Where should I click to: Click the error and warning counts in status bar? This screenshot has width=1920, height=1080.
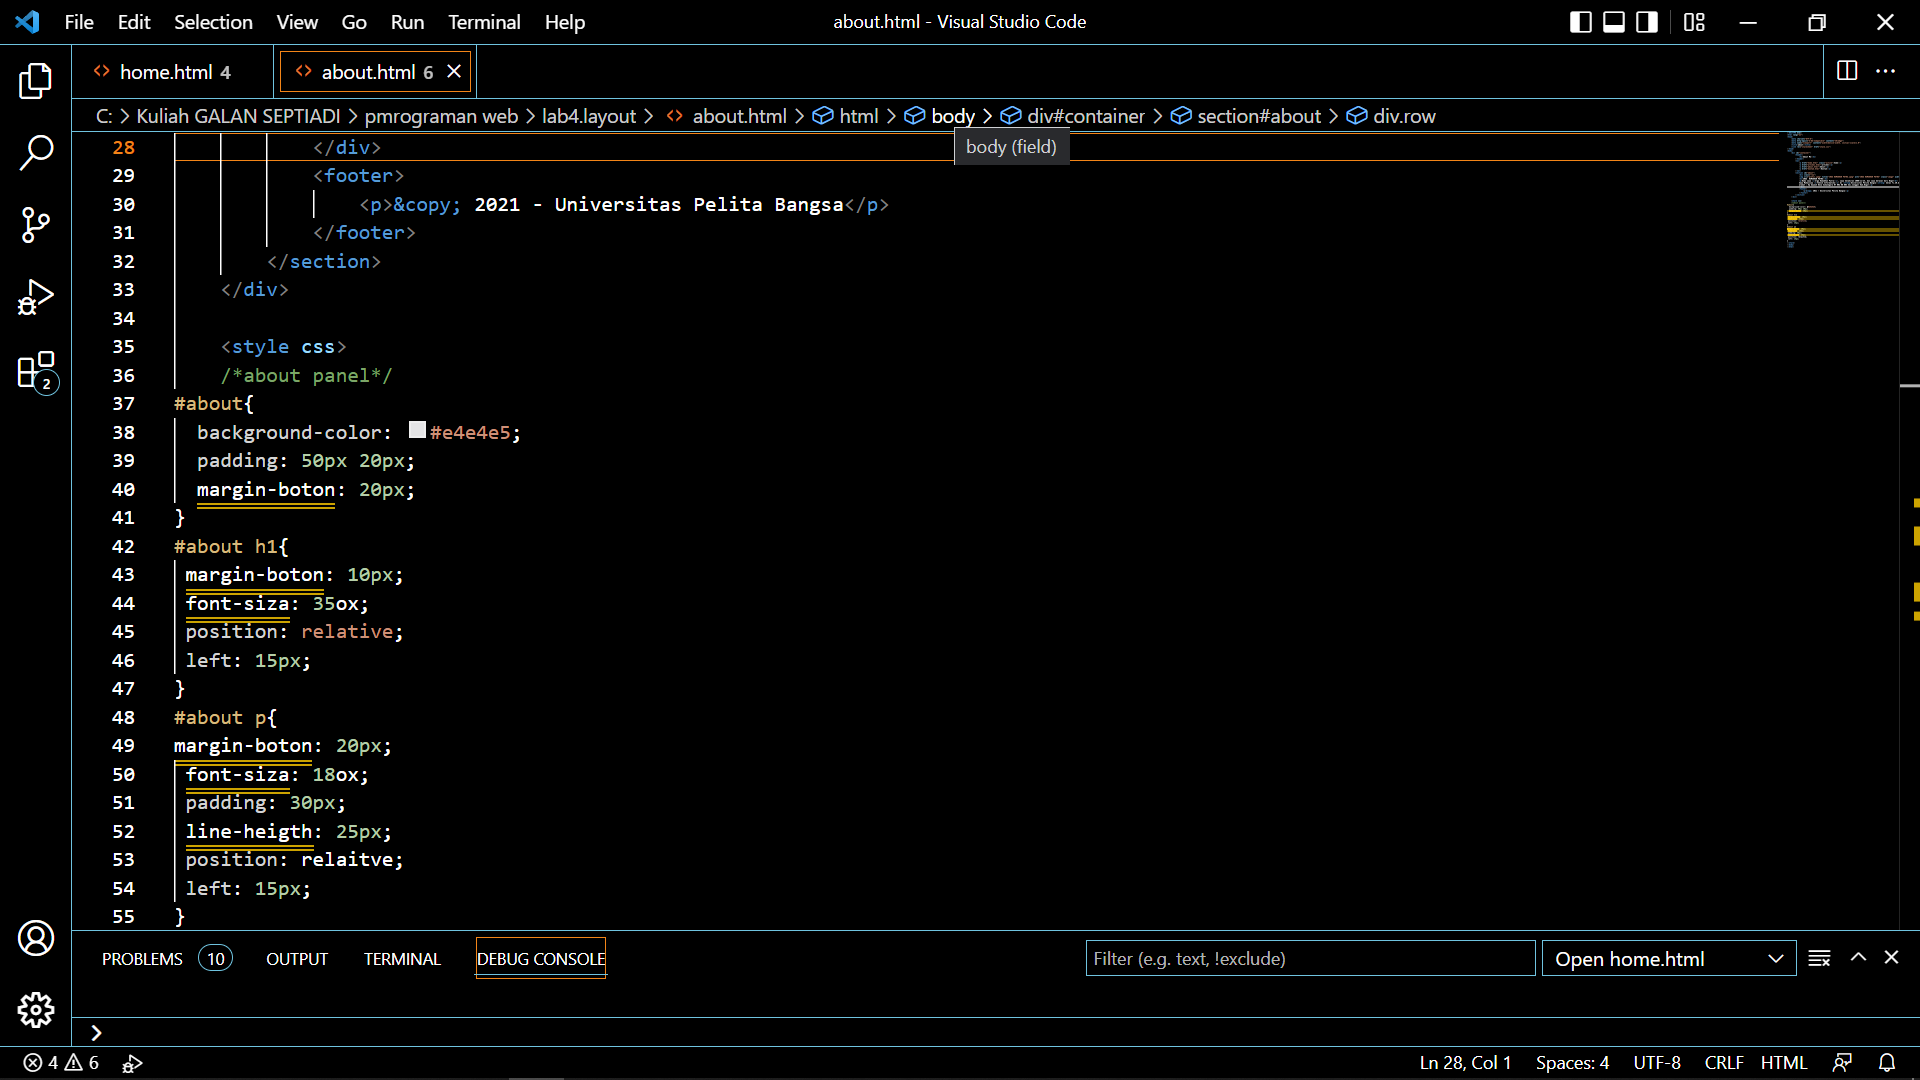tap(62, 1063)
